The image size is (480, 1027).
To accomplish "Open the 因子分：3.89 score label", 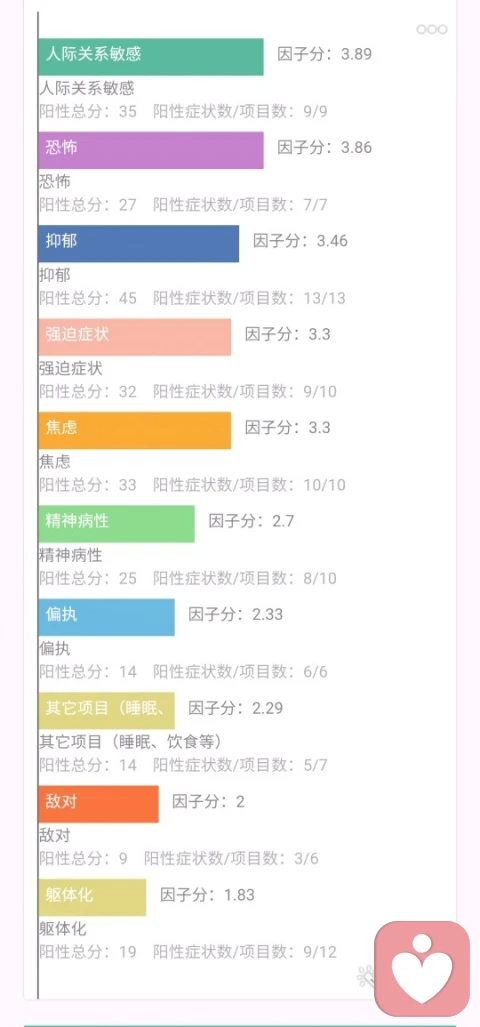I will (x=325, y=54).
